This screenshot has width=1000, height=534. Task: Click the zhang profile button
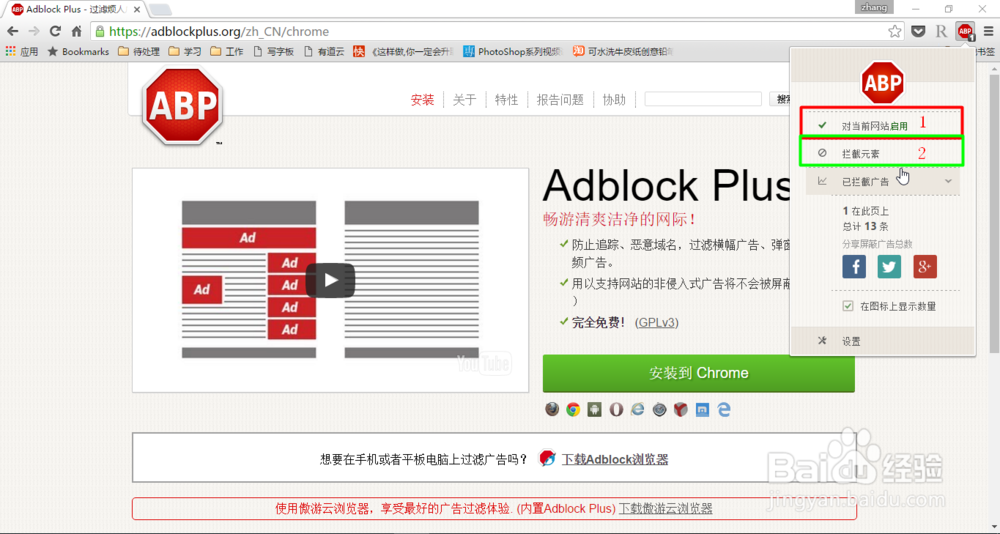pyautogui.click(x=874, y=7)
